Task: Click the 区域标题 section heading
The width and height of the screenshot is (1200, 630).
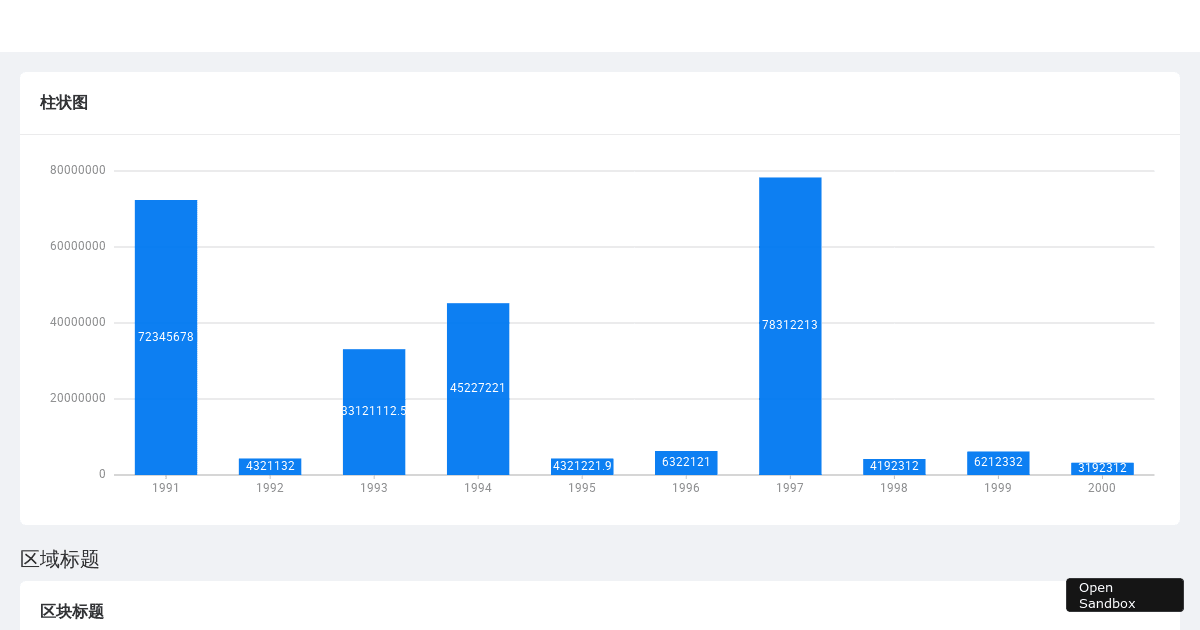Action: [x=60, y=559]
